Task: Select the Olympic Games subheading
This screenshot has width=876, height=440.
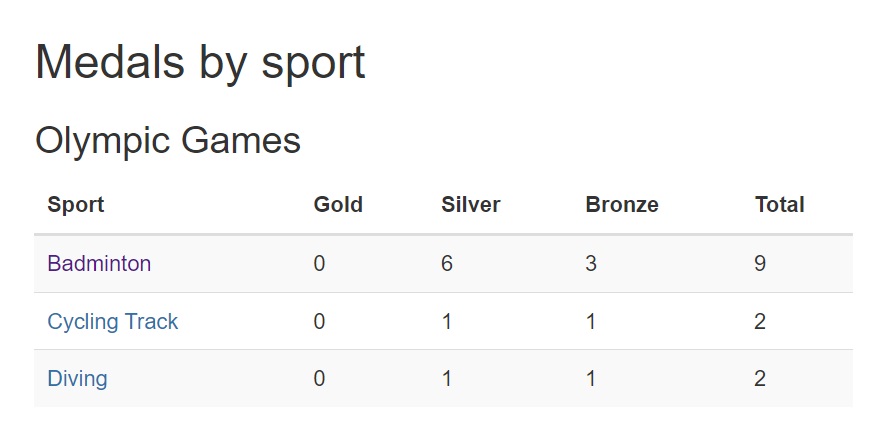Action: pyautogui.click(x=168, y=140)
